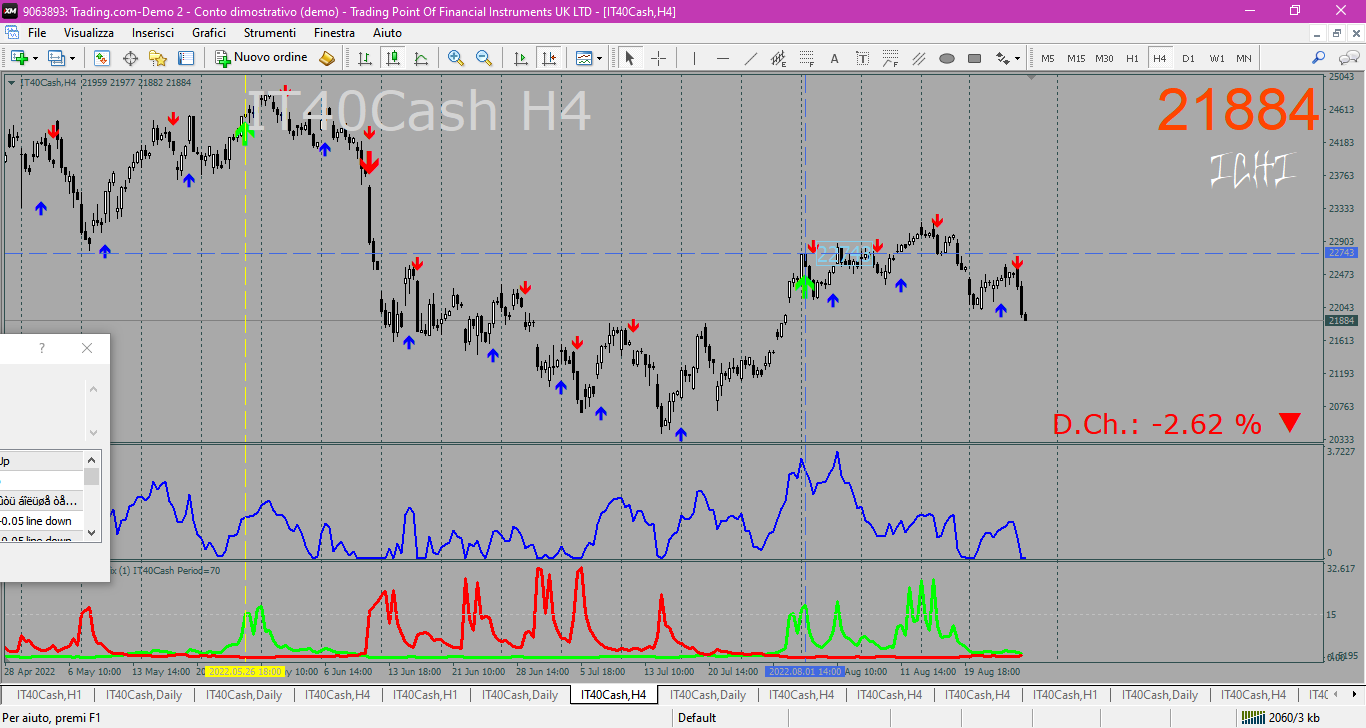Set timeframe to D1

[1188, 58]
